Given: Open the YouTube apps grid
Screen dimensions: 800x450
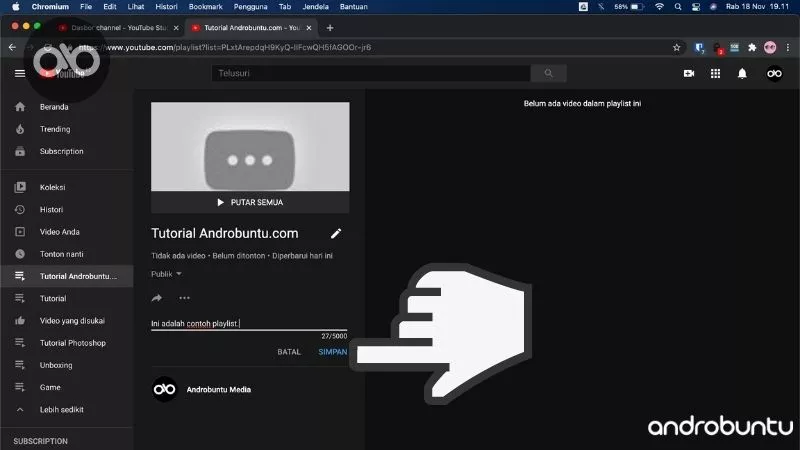Looking at the screenshot, I should click(x=715, y=73).
